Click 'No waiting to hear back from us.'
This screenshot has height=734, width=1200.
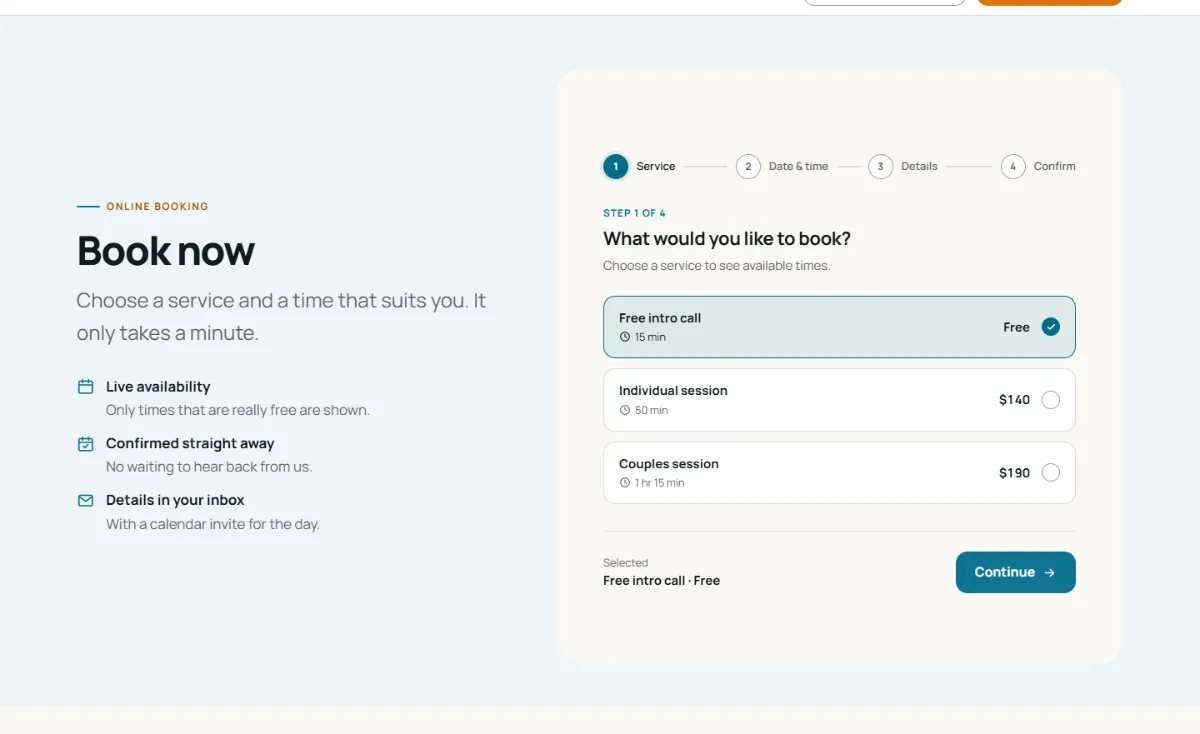click(209, 467)
